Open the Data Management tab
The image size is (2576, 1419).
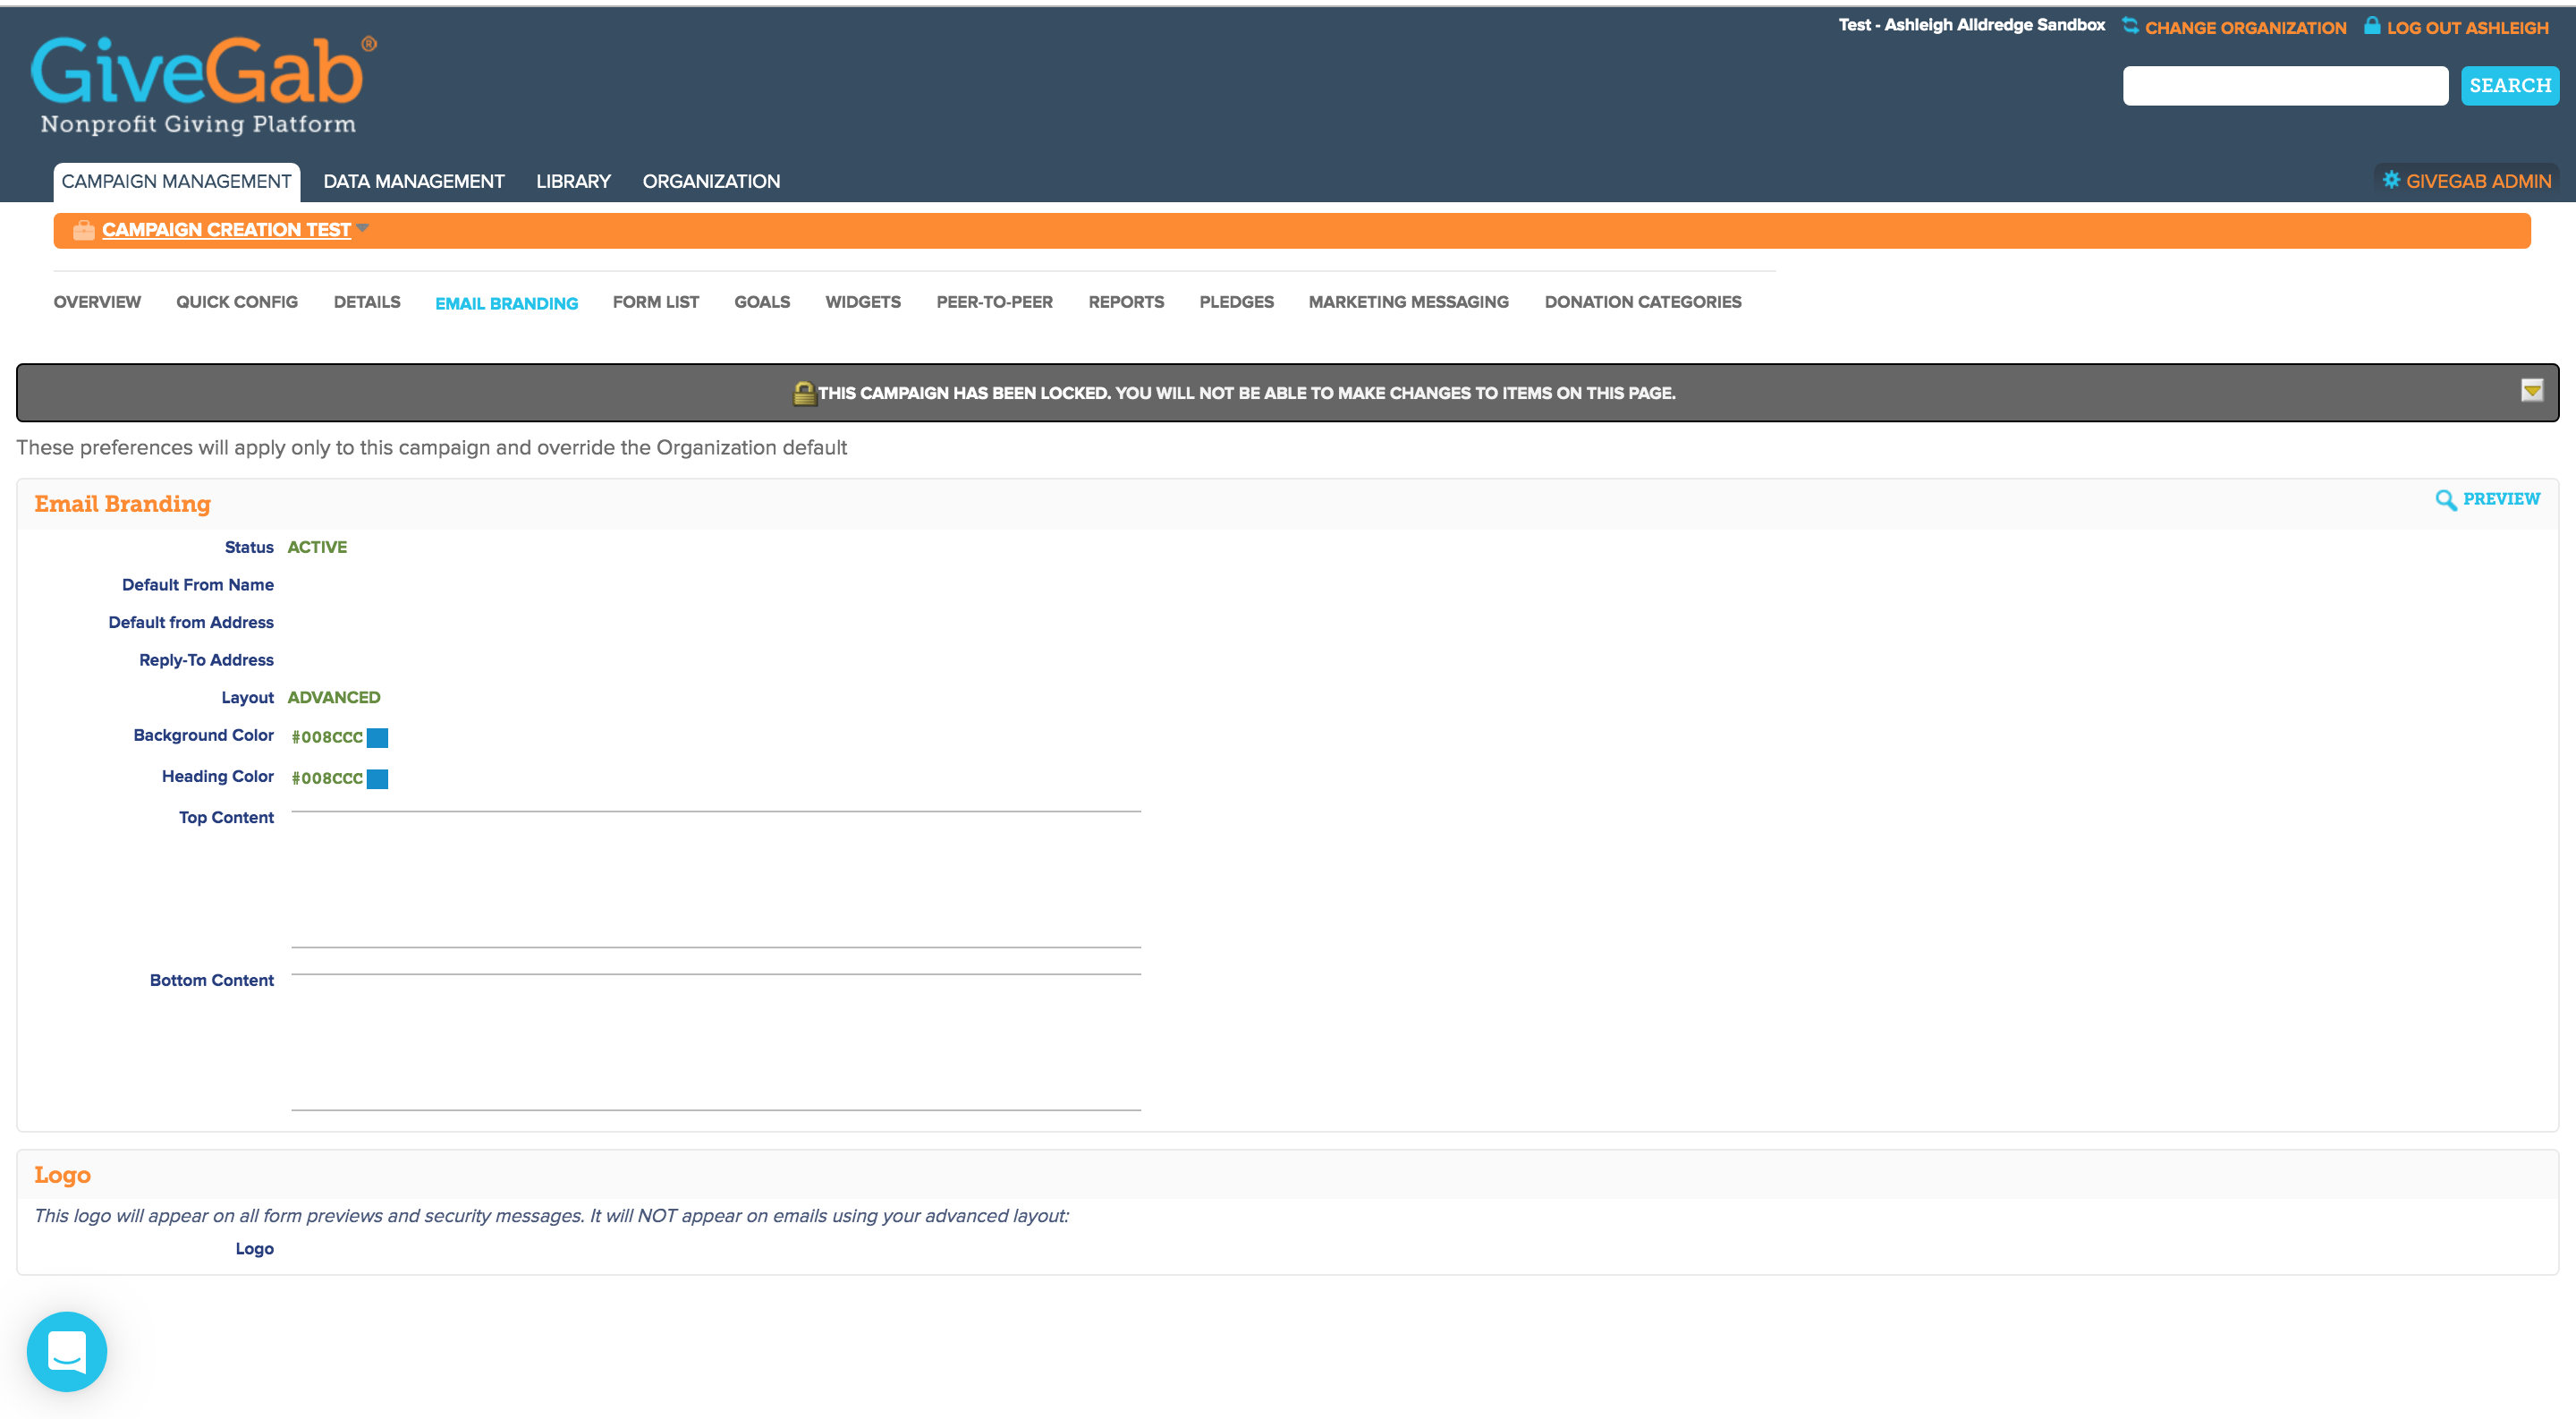click(x=414, y=181)
